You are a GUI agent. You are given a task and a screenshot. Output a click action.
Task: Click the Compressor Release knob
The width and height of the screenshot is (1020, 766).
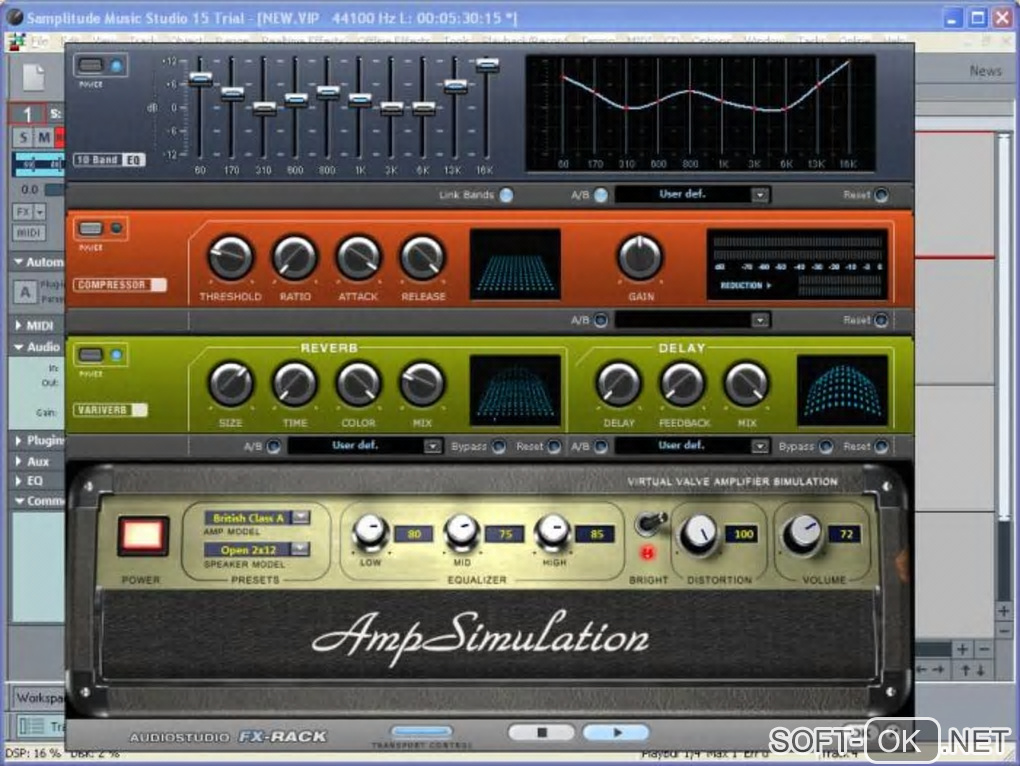coord(422,258)
